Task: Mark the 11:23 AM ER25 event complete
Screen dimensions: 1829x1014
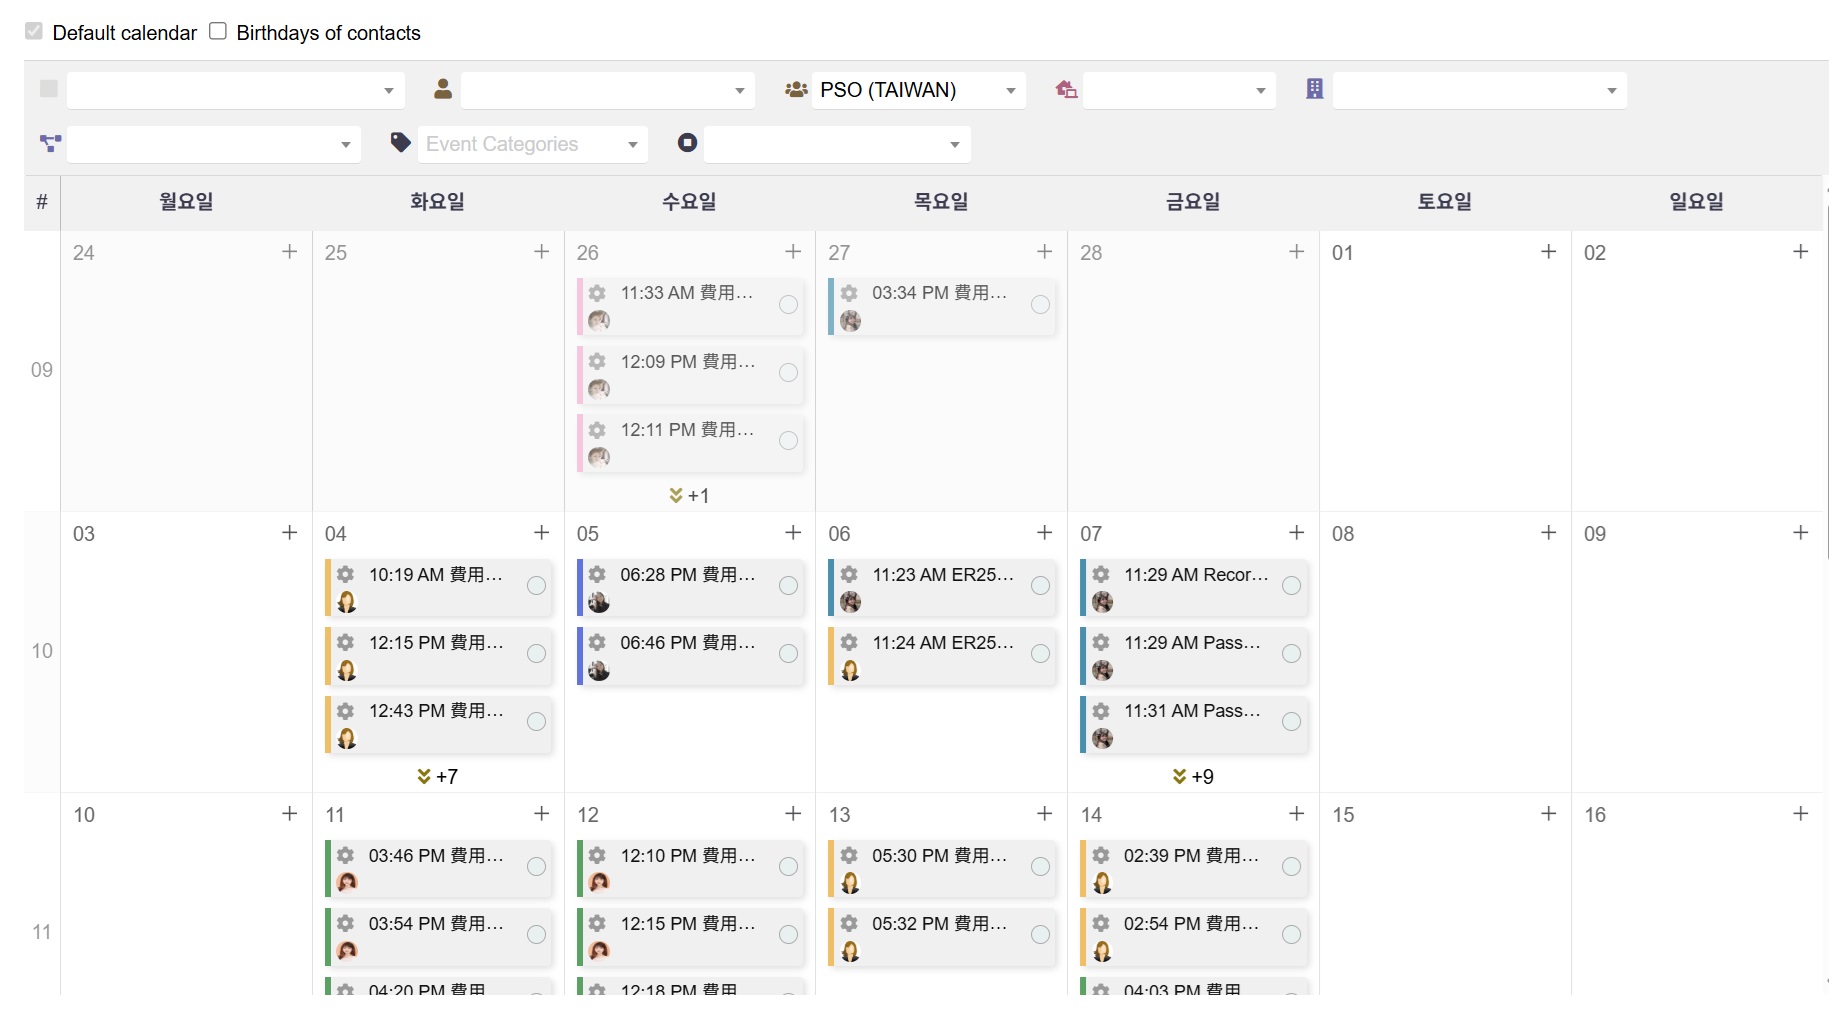Action: pos(1040,586)
